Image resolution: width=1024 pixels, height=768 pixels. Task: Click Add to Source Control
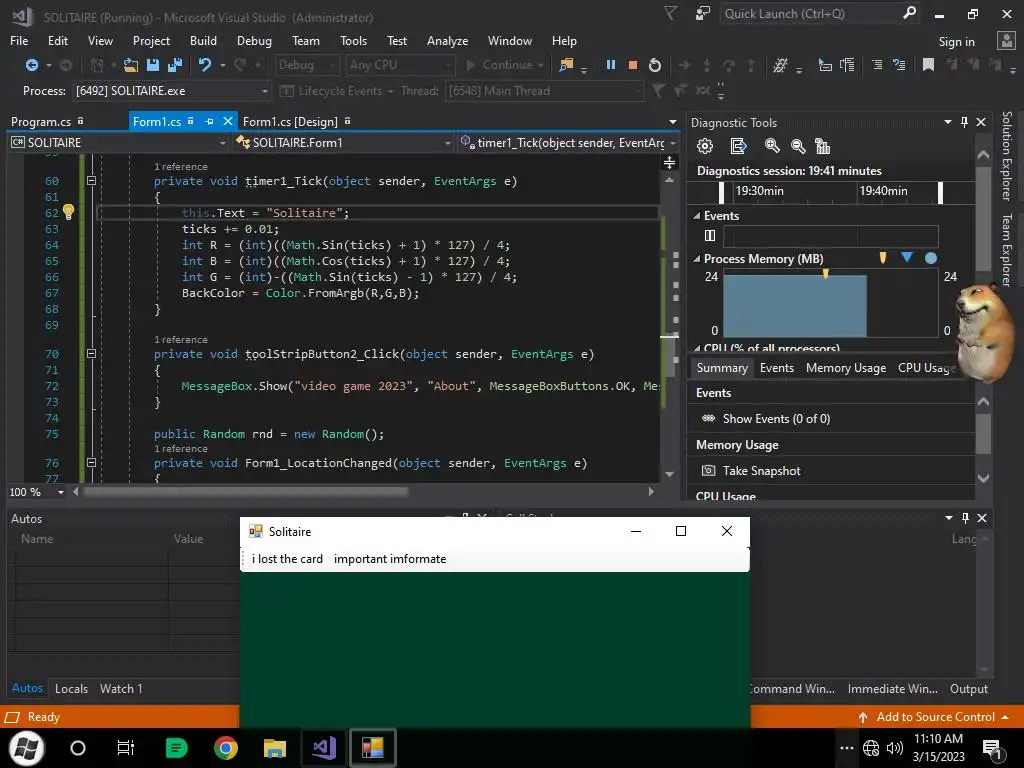click(935, 716)
